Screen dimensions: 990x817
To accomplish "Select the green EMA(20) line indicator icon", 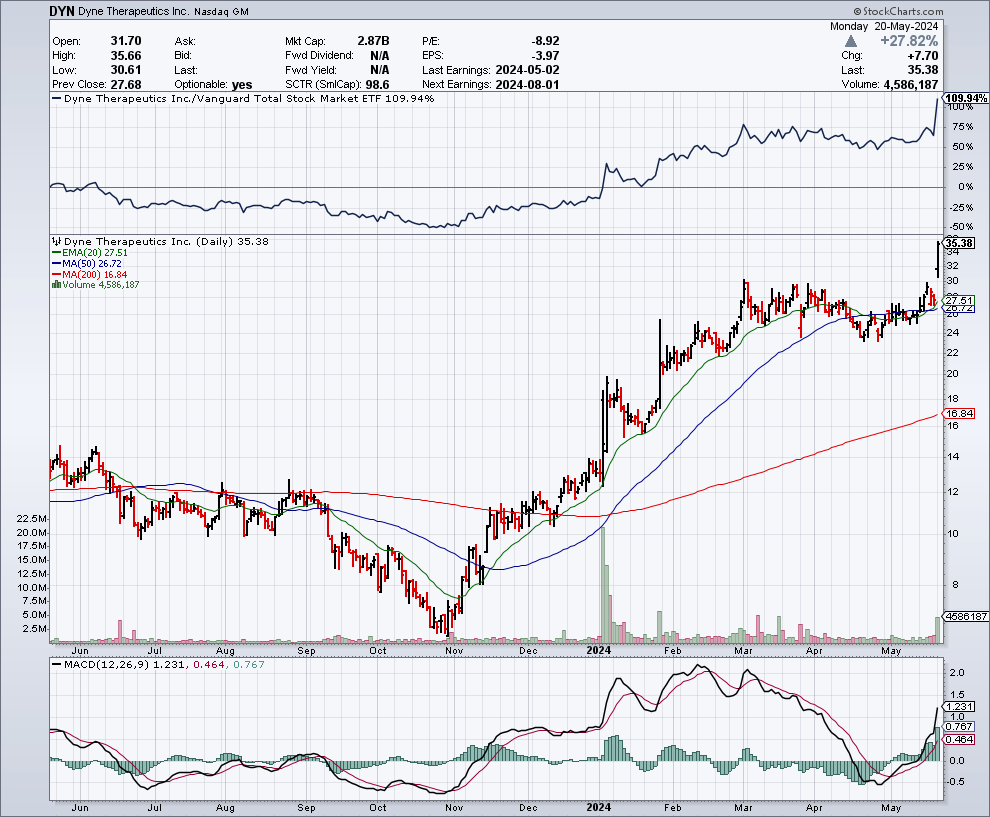I will [59, 253].
